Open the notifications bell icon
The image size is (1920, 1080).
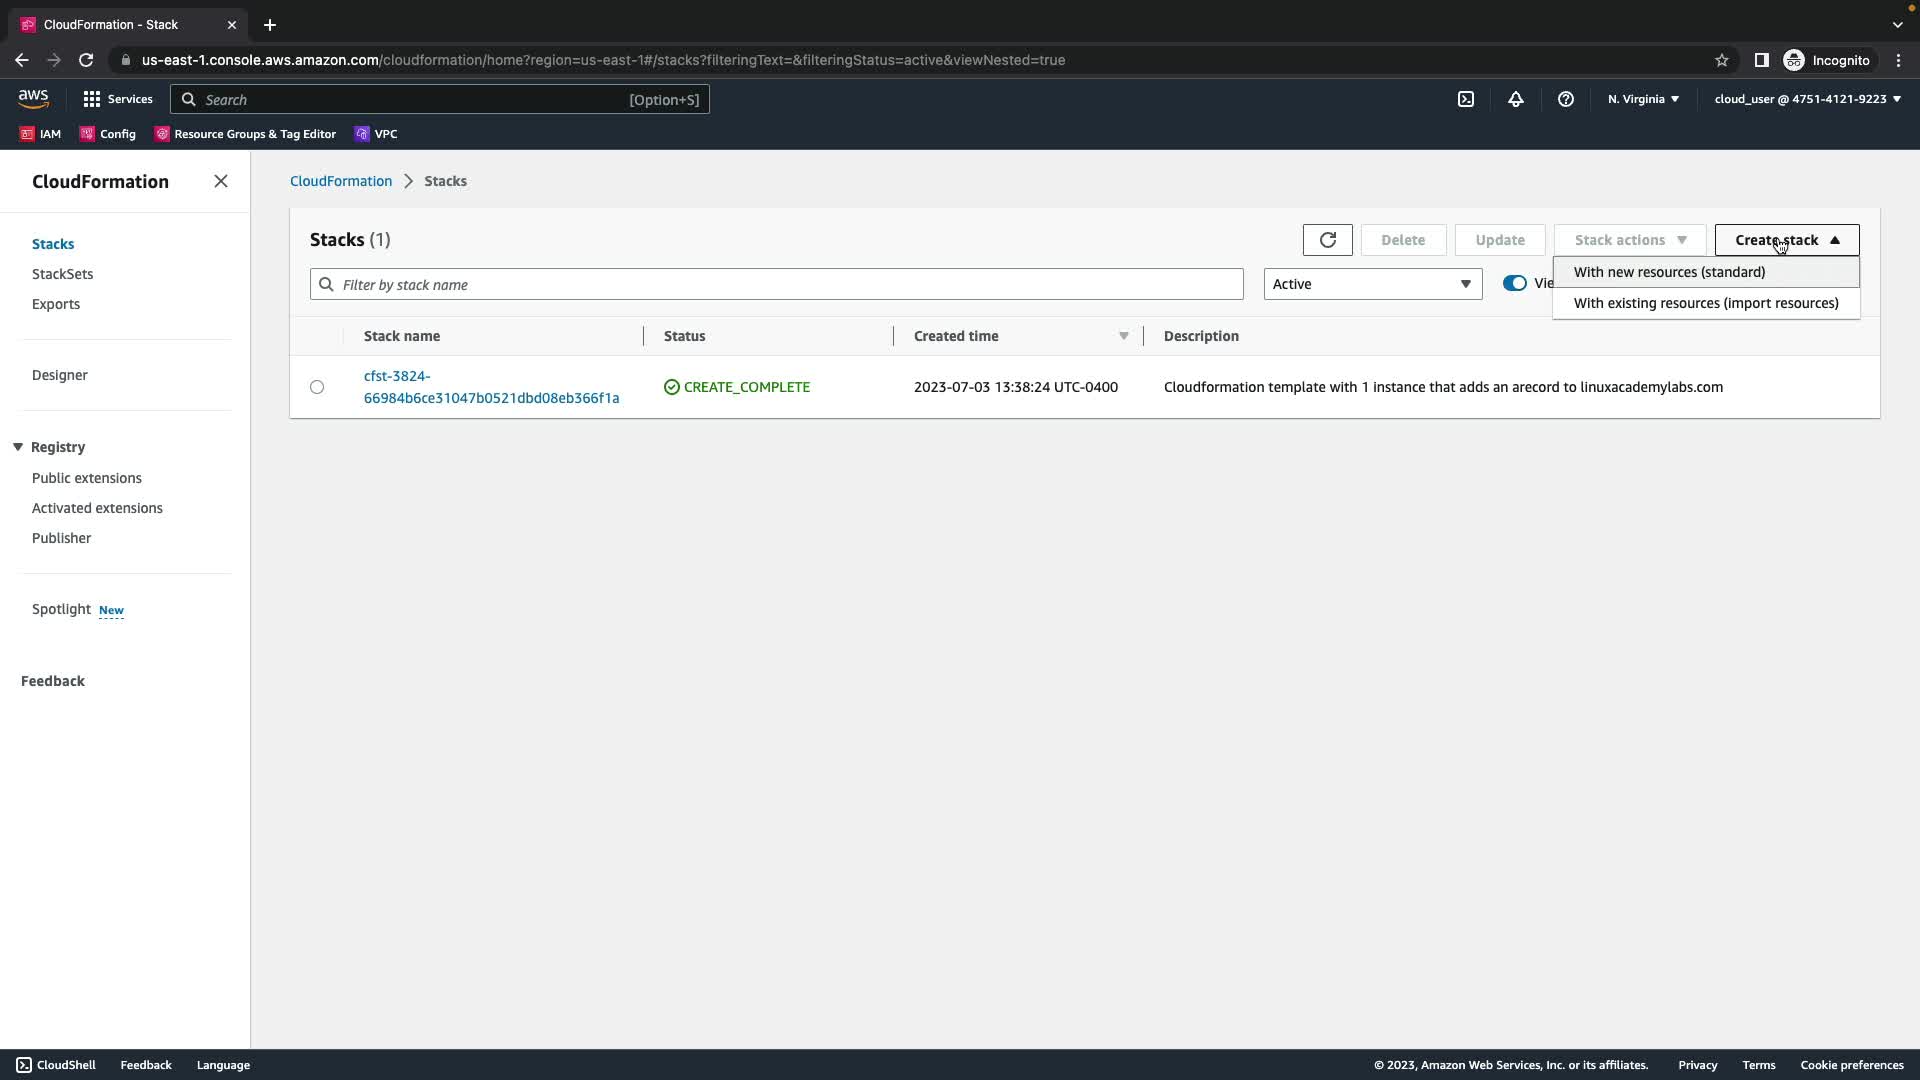pos(1515,99)
